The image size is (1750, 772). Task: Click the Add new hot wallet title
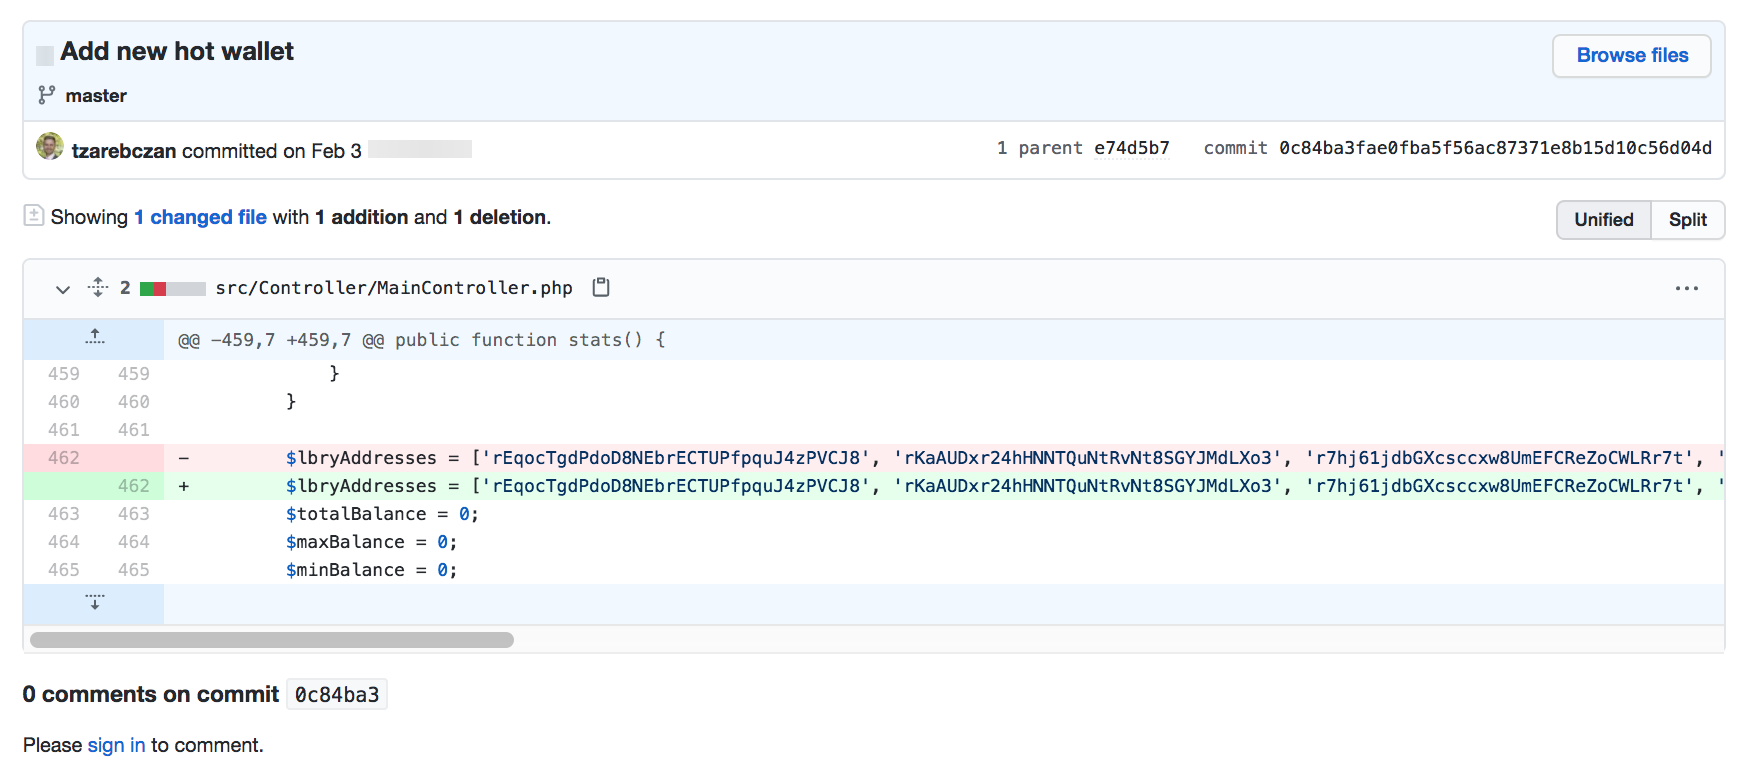[177, 51]
